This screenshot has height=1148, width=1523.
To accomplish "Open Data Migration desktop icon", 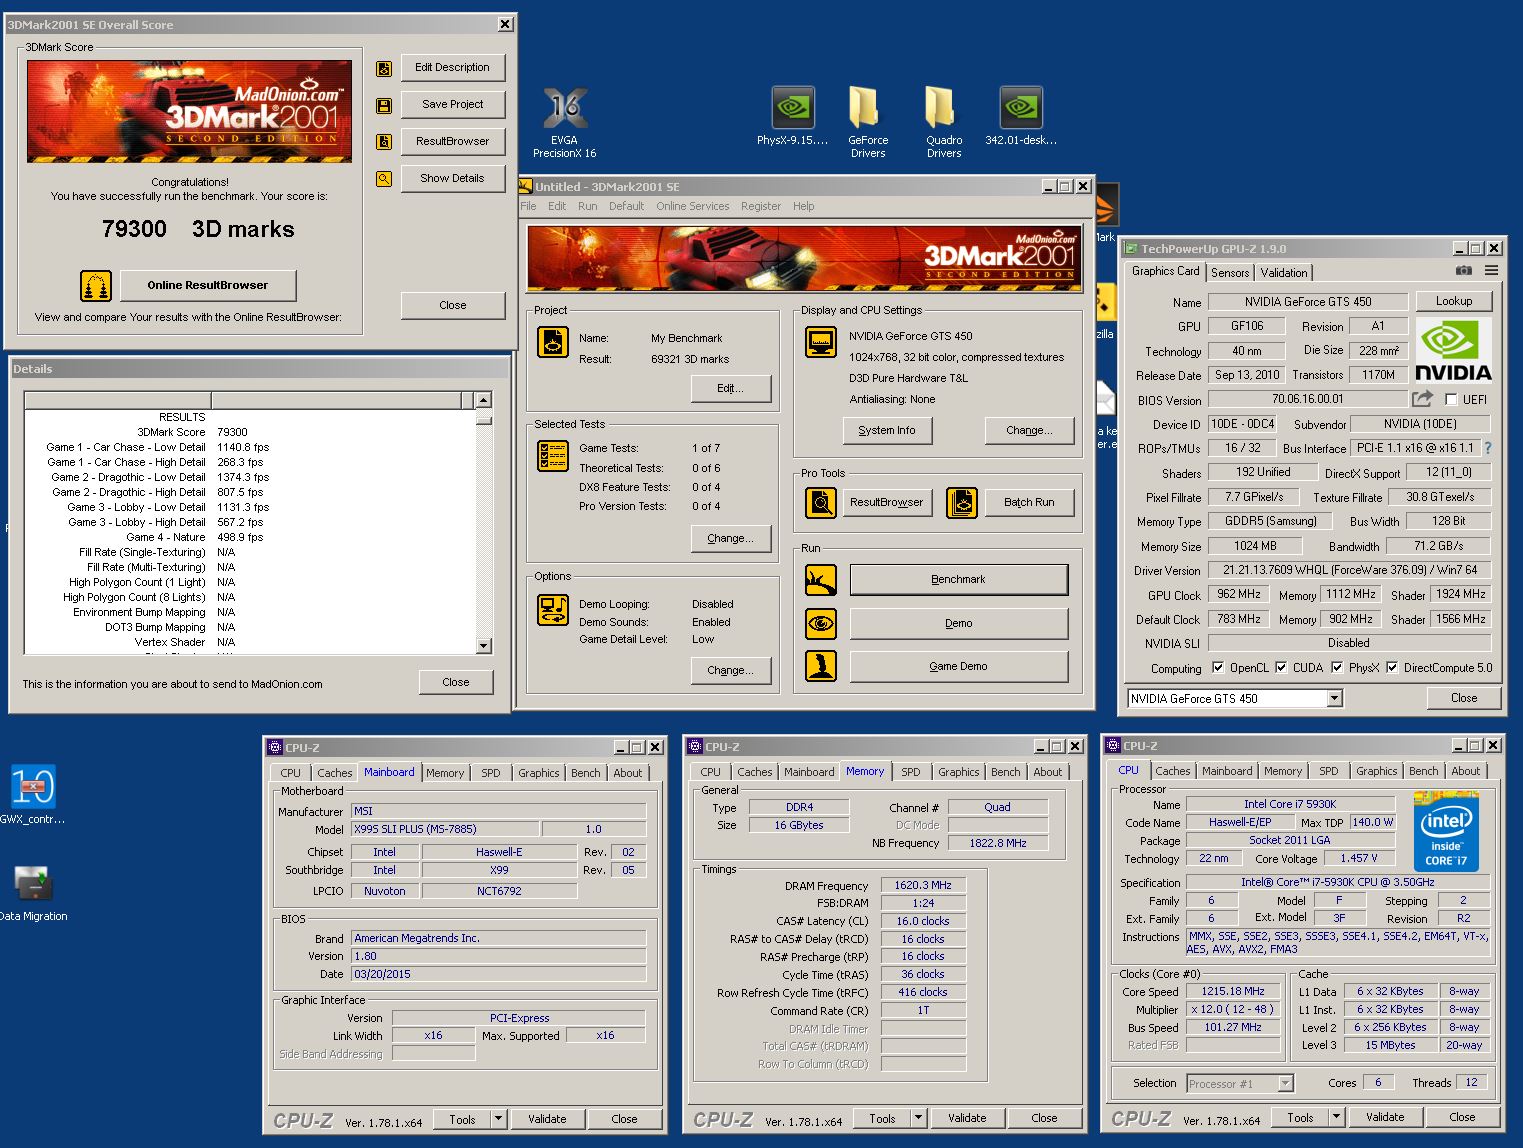I will [32, 893].
